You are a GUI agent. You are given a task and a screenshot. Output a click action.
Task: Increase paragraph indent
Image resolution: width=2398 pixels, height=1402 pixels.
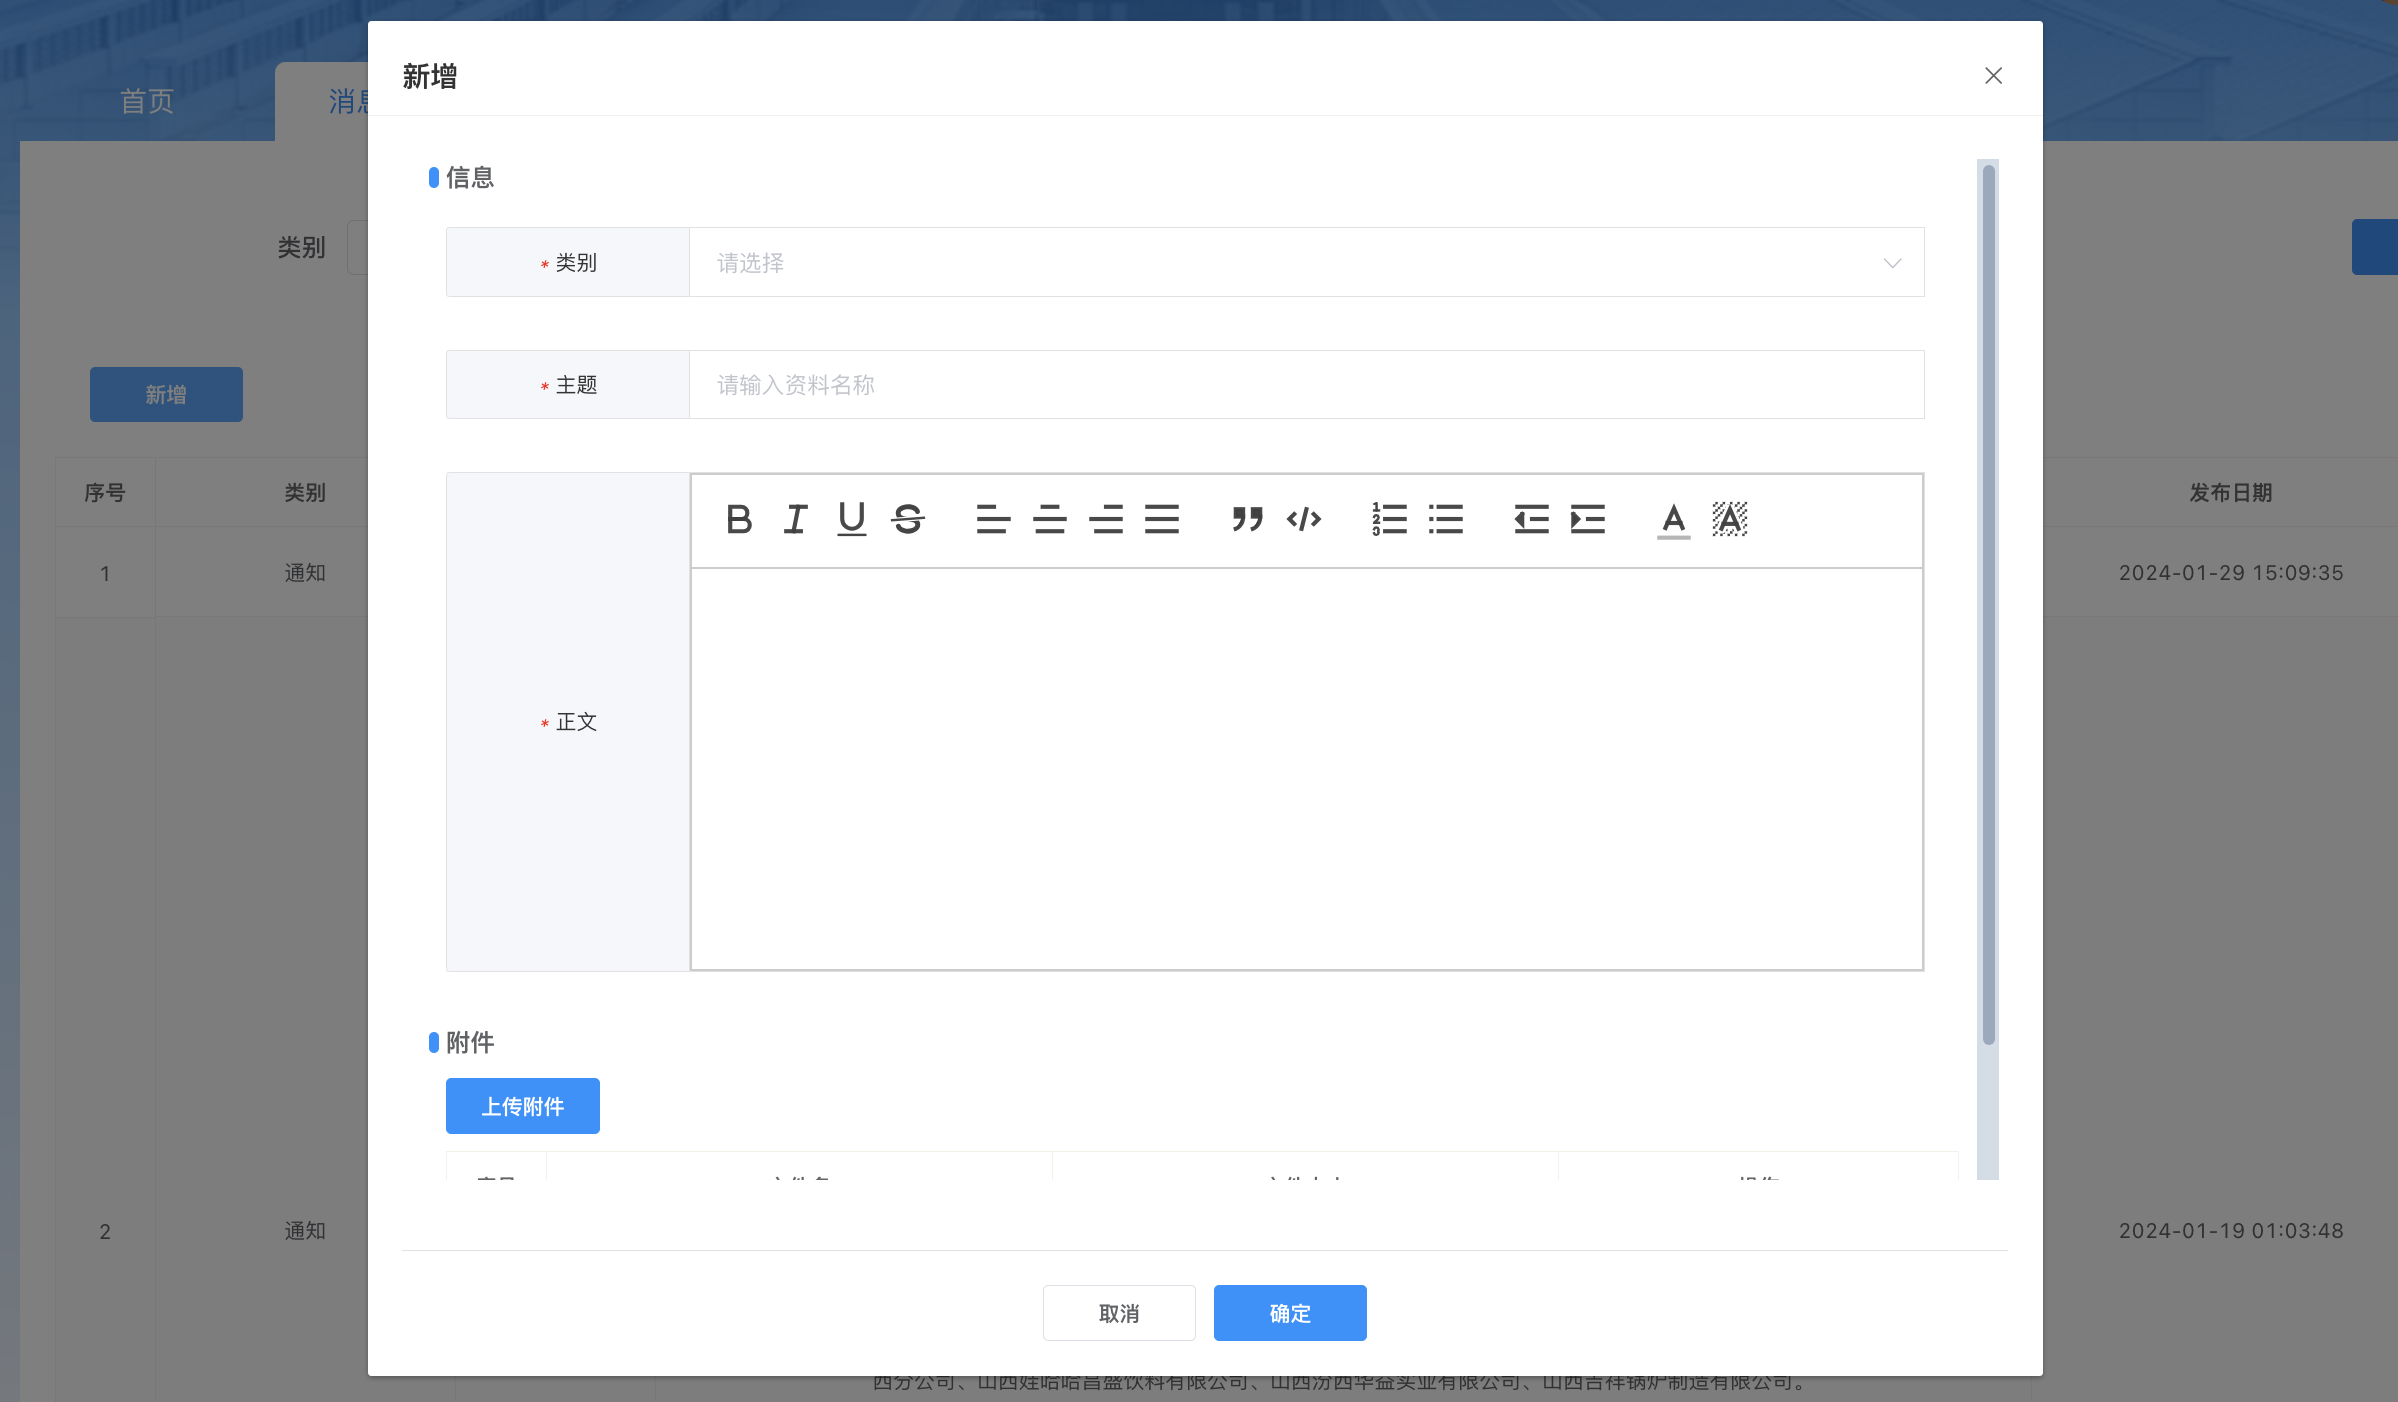(1588, 519)
